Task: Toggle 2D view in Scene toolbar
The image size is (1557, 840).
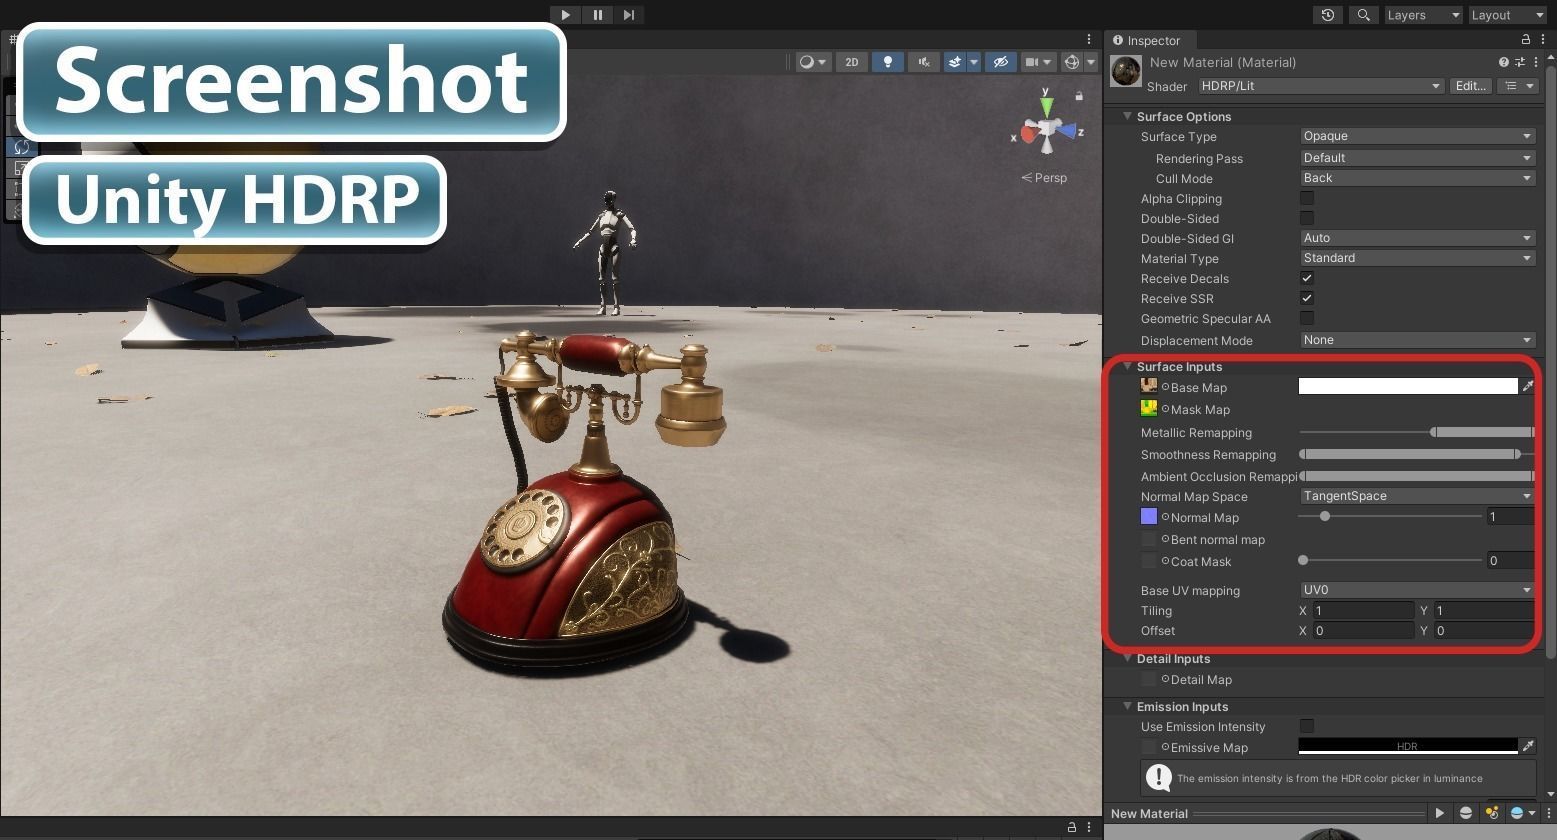Action: [x=852, y=62]
